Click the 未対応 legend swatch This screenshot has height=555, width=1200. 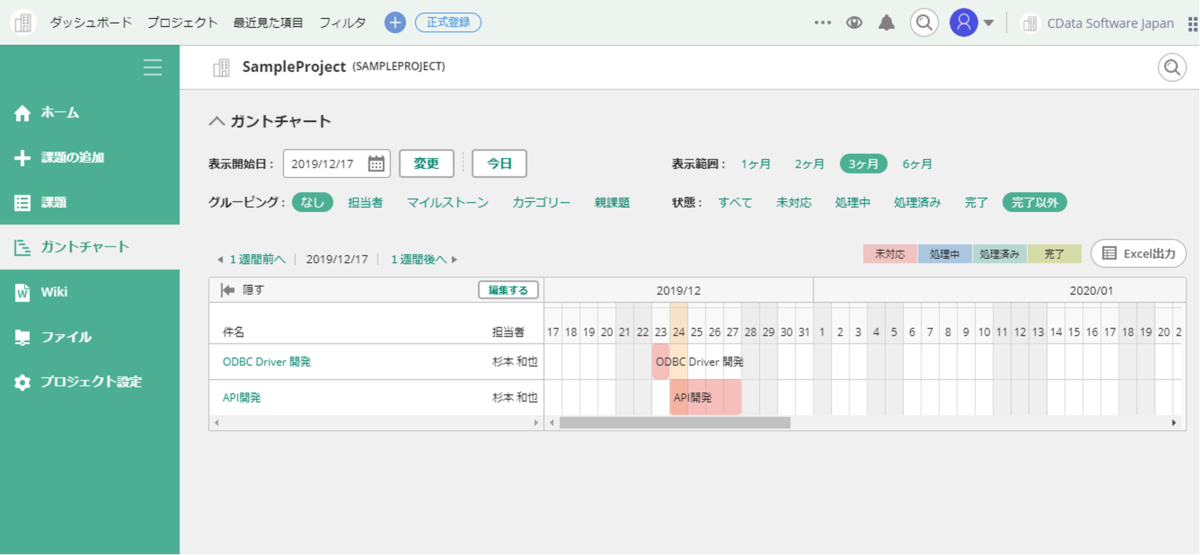890,254
